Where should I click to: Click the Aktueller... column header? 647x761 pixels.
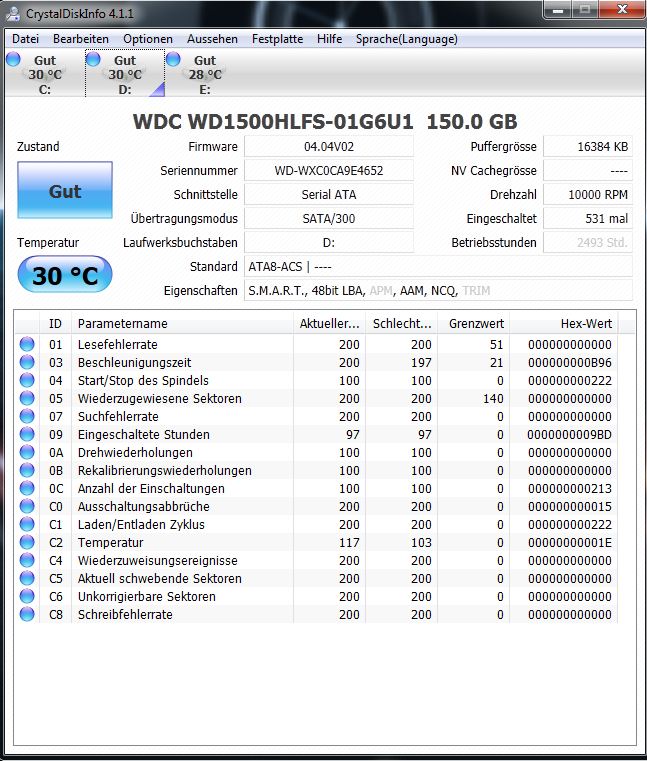click(330, 323)
